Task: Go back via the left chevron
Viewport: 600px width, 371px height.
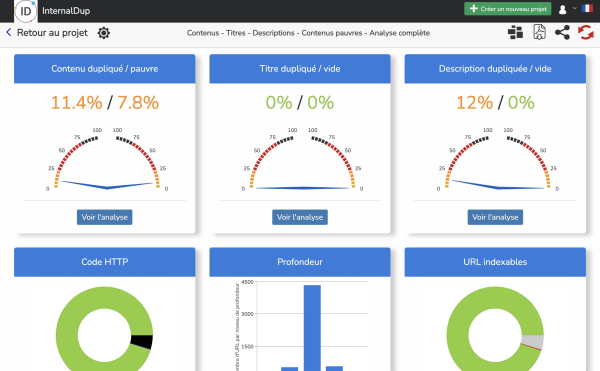Action: (x=9, y=33)
